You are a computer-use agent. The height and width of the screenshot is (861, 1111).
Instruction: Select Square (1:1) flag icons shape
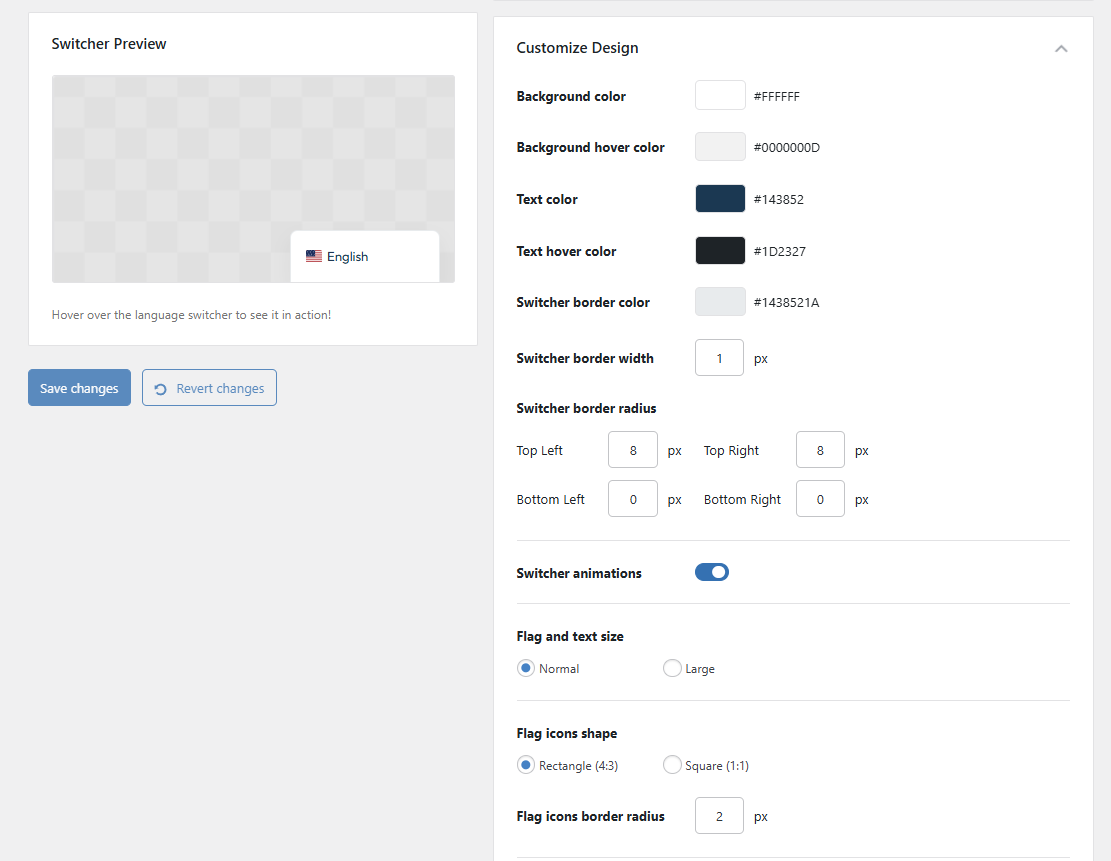tap(672, 764)
